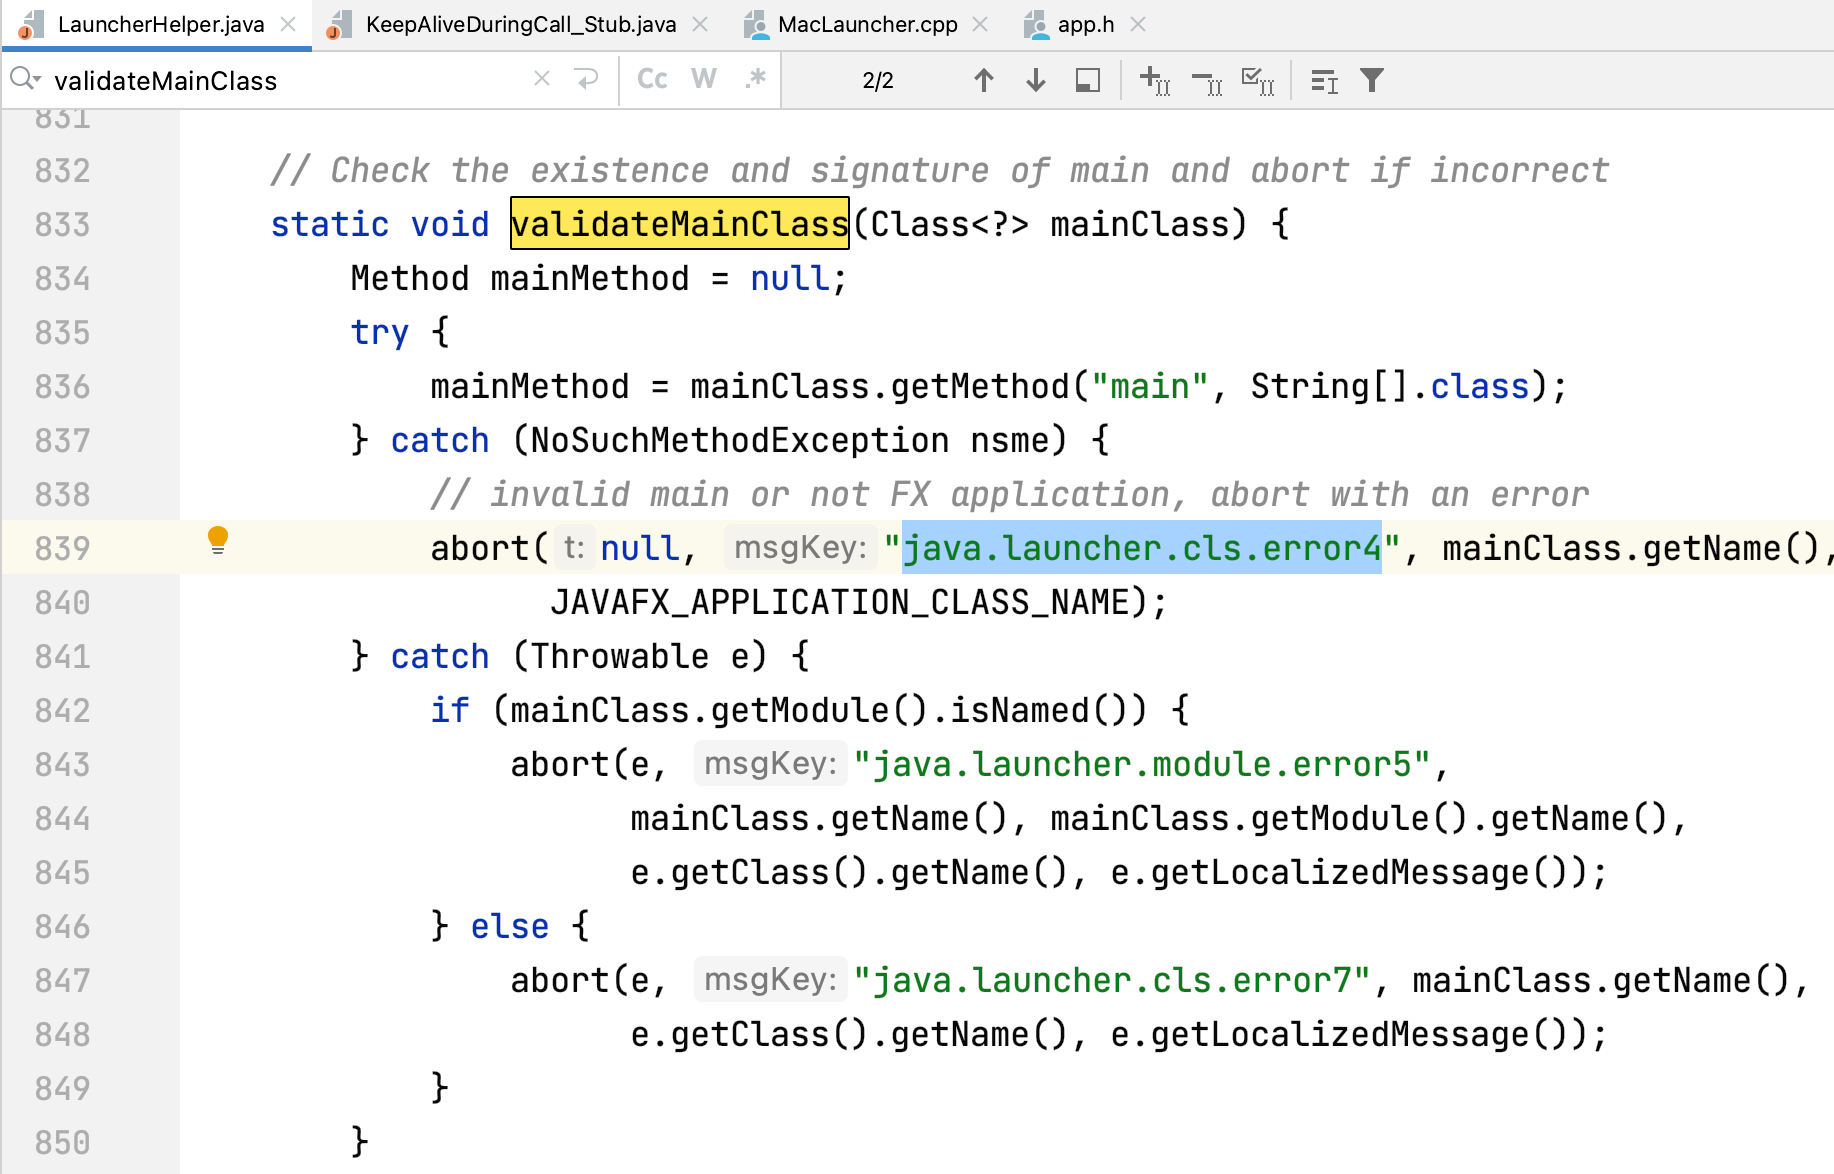The height and width of the screenshot is (1174, 1834).
Task: Insert a newline into the search field
Action: 586,80
